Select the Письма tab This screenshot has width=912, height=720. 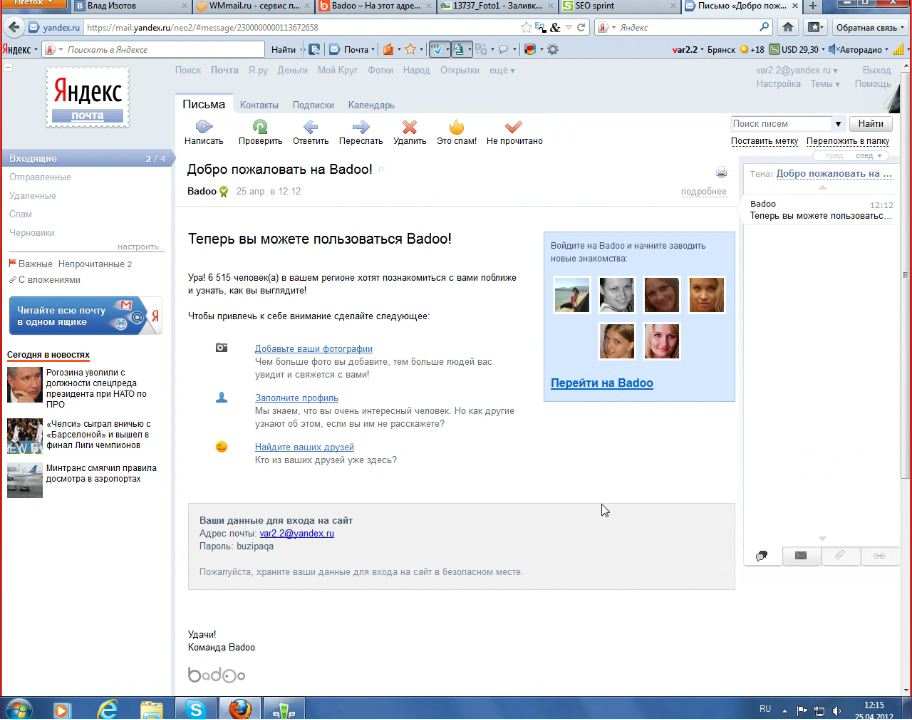pos(204,105)
